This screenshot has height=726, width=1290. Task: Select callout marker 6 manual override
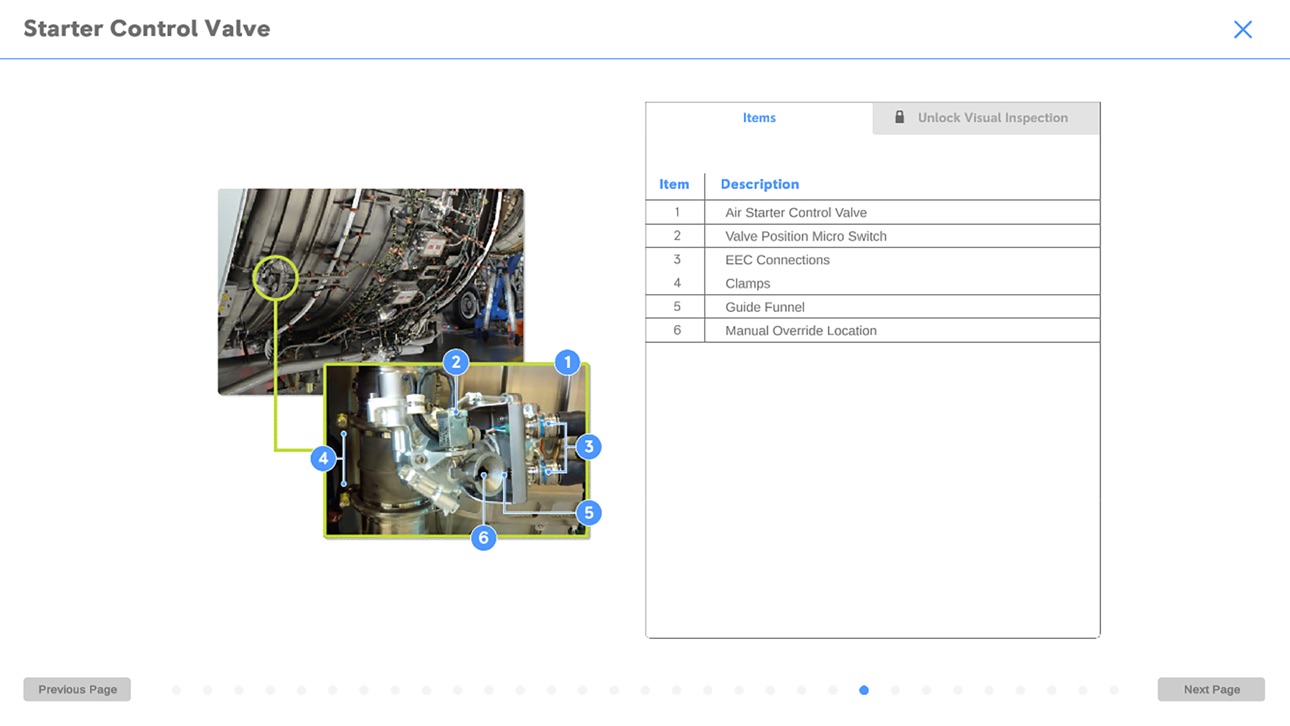[483, 538]
